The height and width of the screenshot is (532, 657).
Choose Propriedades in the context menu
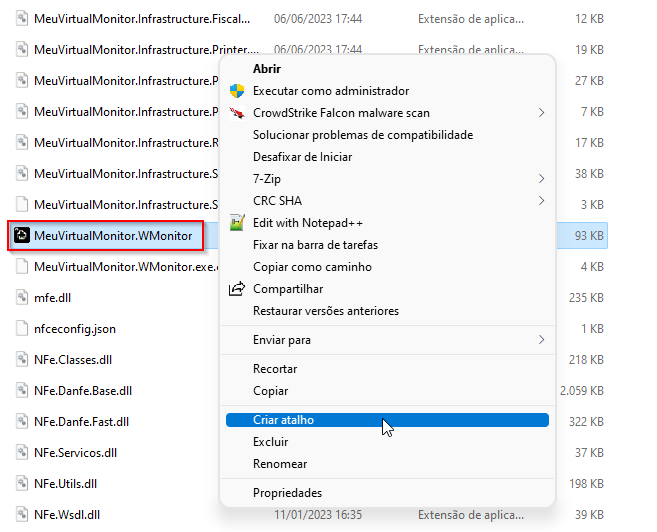tap(287, 493)
